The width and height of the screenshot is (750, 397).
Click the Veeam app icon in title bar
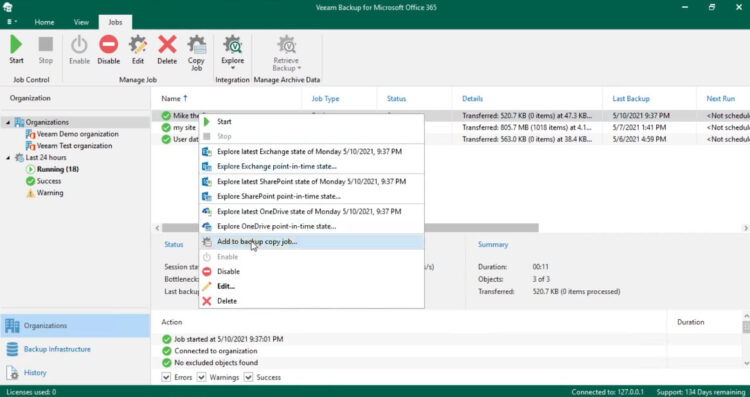point(8,7)
